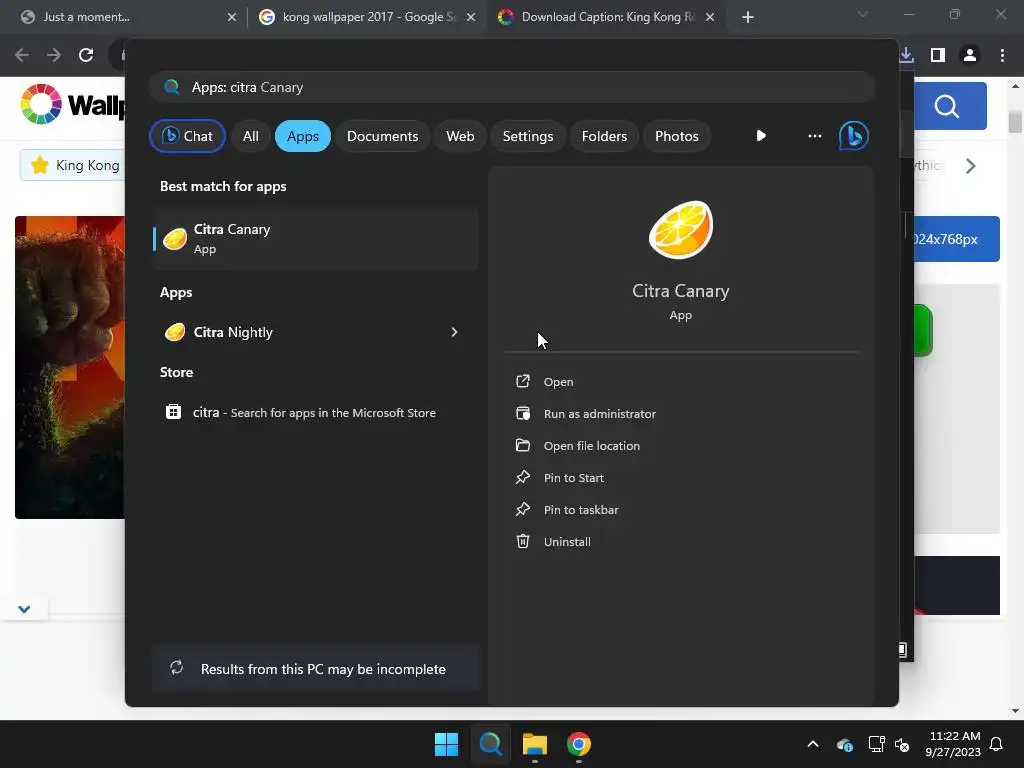Screen dimensions: 1024x768
Task: Click the muted volume tray icon
Action: pos(902,744)
